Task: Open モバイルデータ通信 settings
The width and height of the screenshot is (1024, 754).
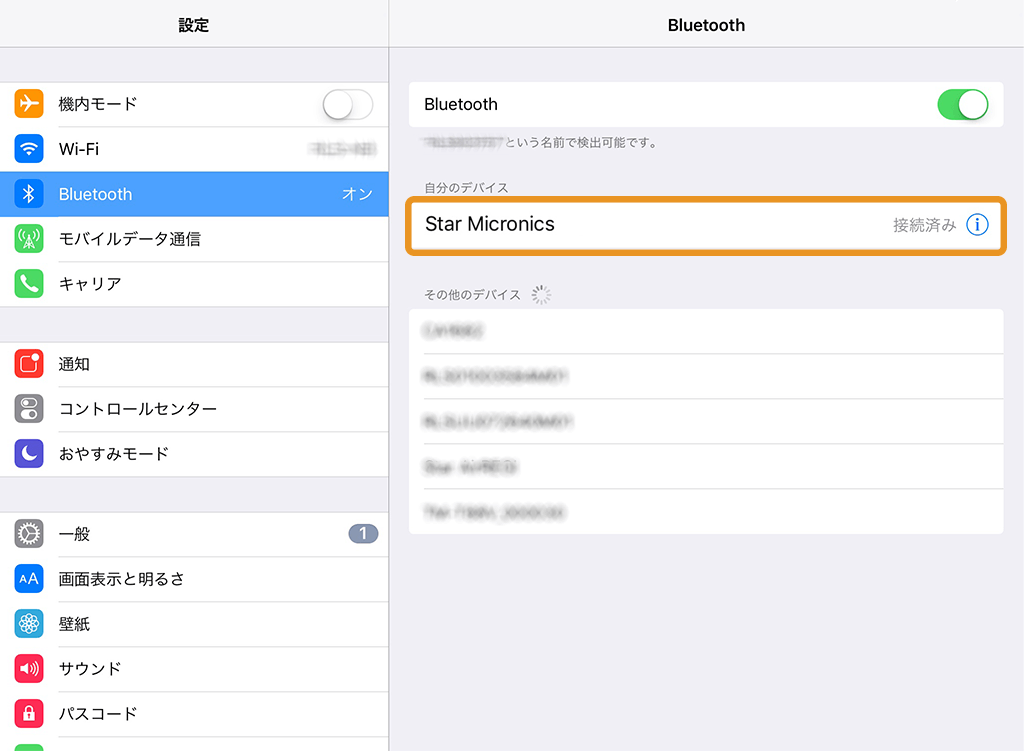Action: click(x=194, y=239)
